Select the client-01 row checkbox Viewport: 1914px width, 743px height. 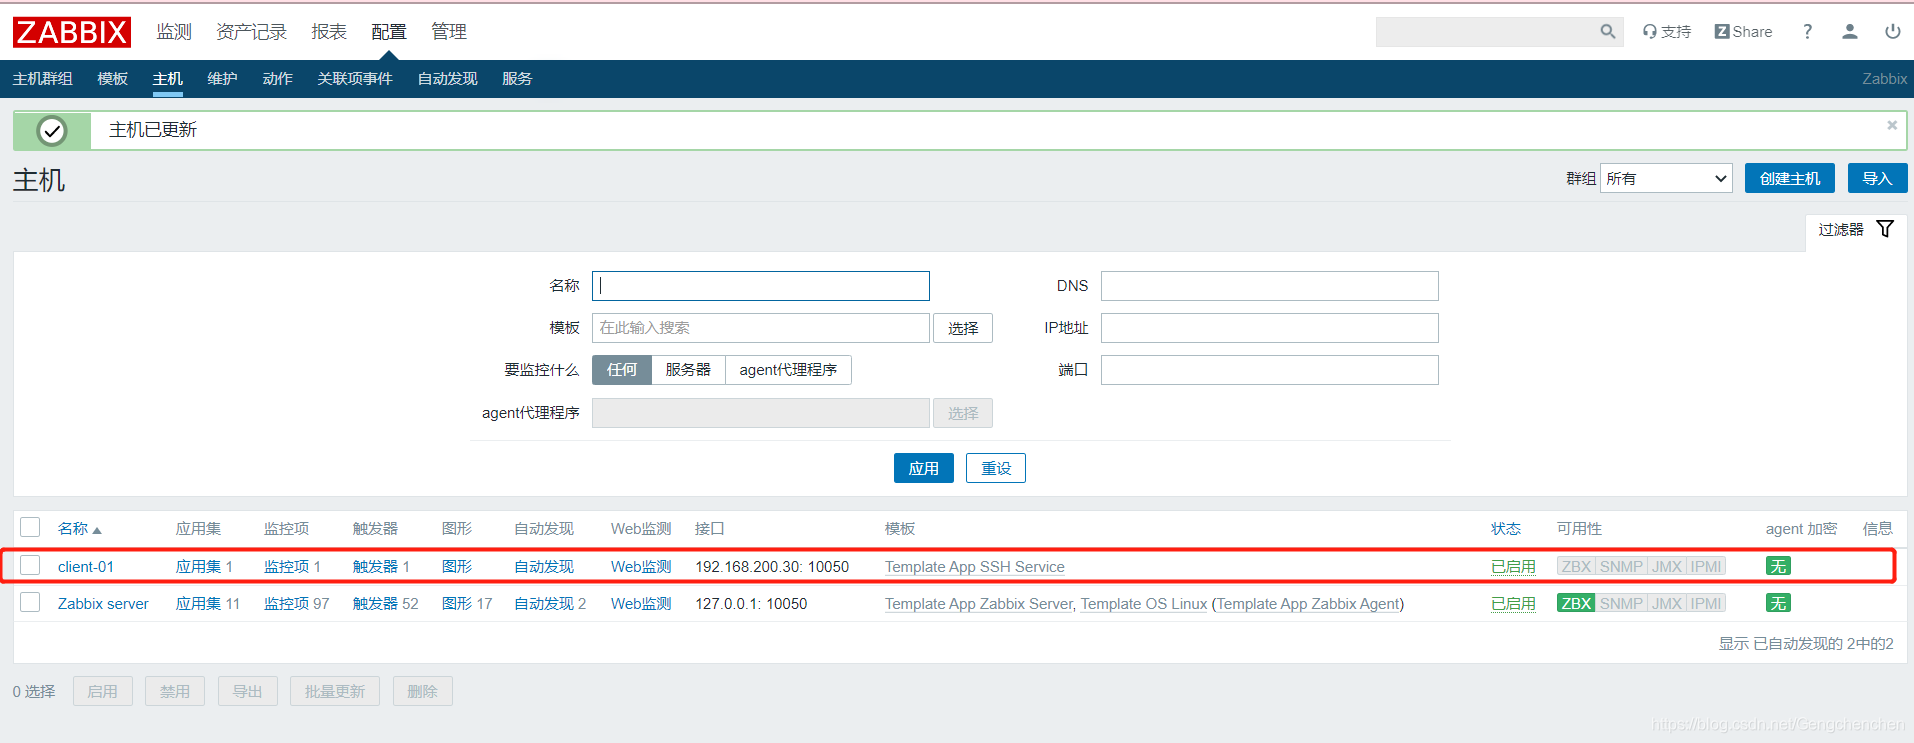click(x=30, y=565)
